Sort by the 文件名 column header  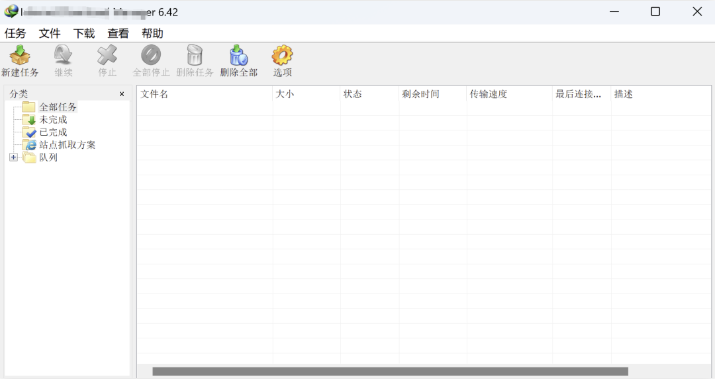pyautogui.click(x=205, y=94)
